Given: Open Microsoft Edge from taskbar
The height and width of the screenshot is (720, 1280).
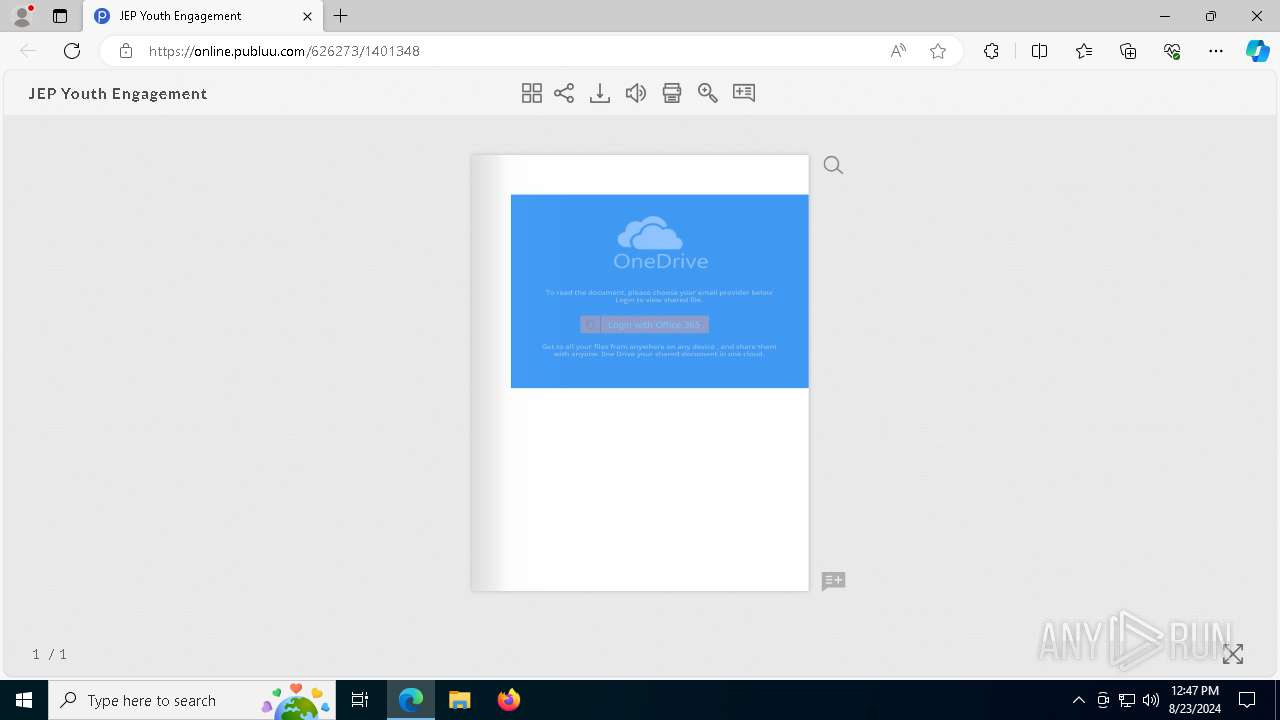Looking at the screenshot, I should (411, 700).
